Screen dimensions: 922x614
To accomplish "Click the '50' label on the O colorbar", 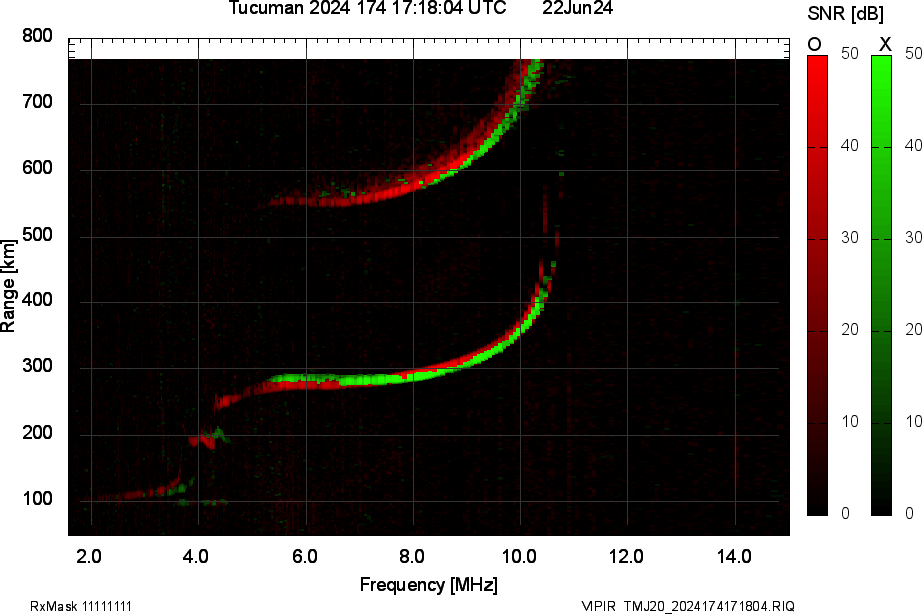I will click(x=850, y=54).
